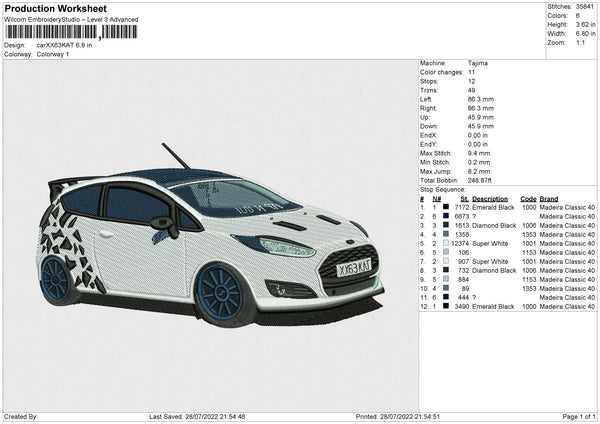This screenshot has width=600, height=424.
Task: Click the EndY: label
Action: click(x=428, y=145)
